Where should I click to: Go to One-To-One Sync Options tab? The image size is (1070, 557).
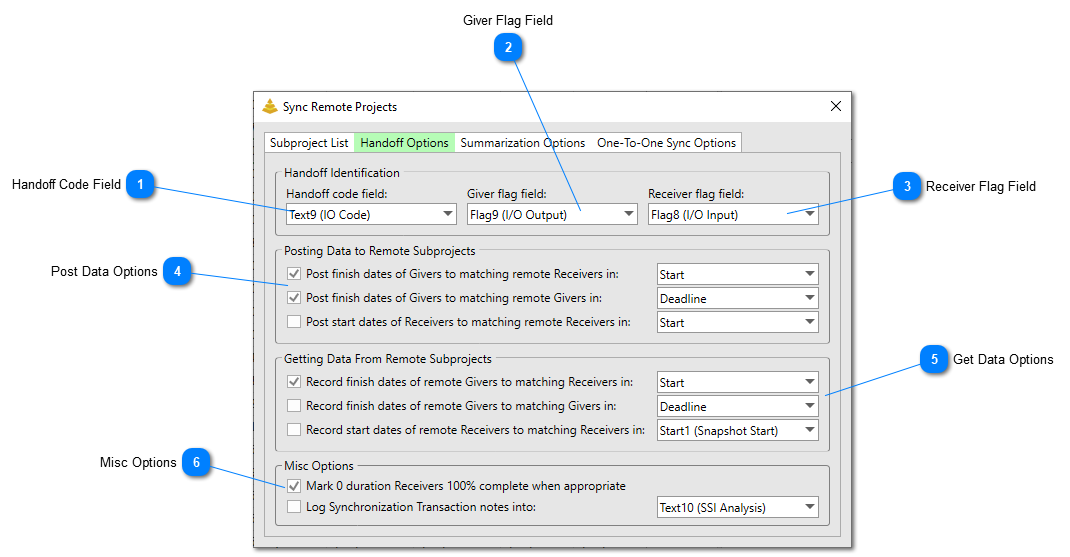coord(667,143)
